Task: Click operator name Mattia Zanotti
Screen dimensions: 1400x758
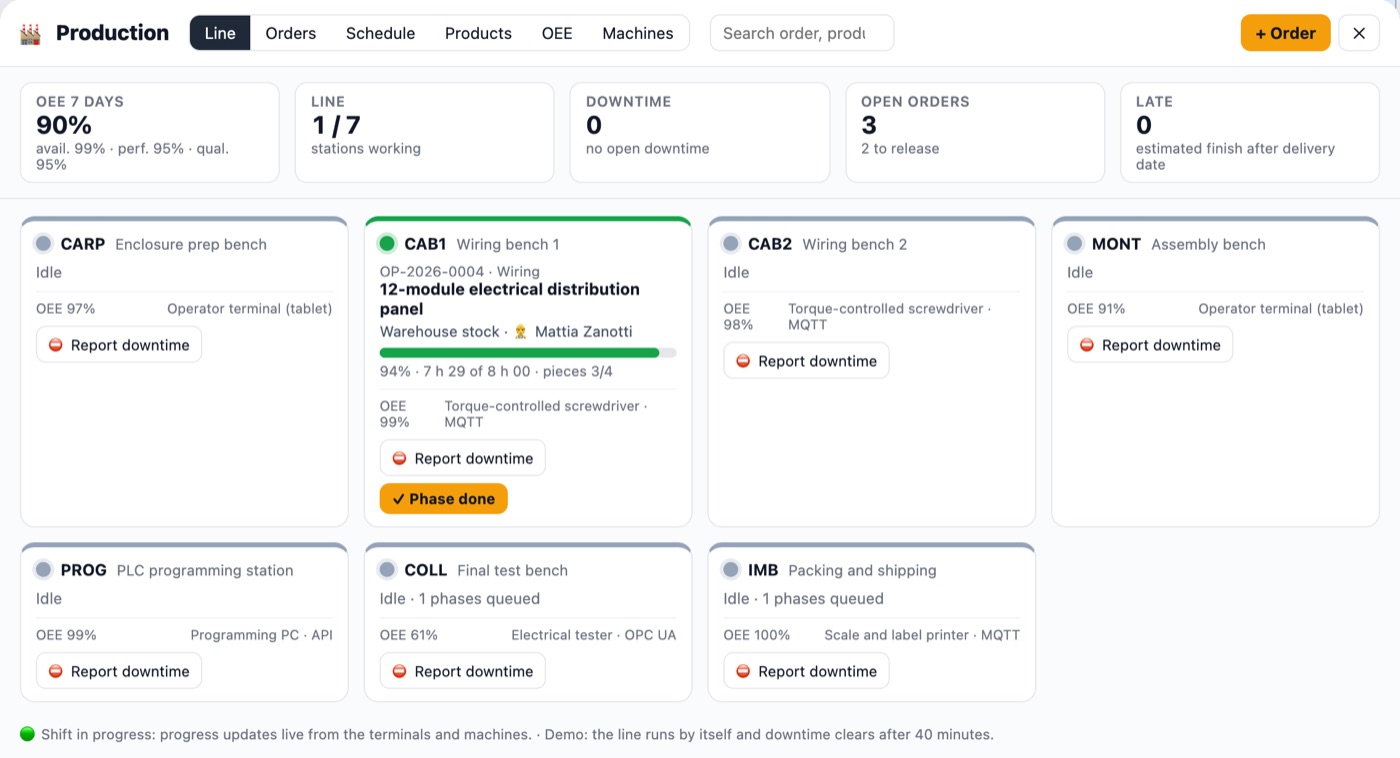Action: coord(583,332)
